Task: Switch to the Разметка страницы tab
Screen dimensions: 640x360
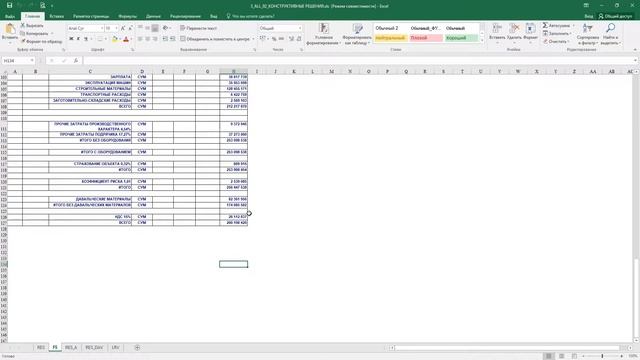Action: 91,16
